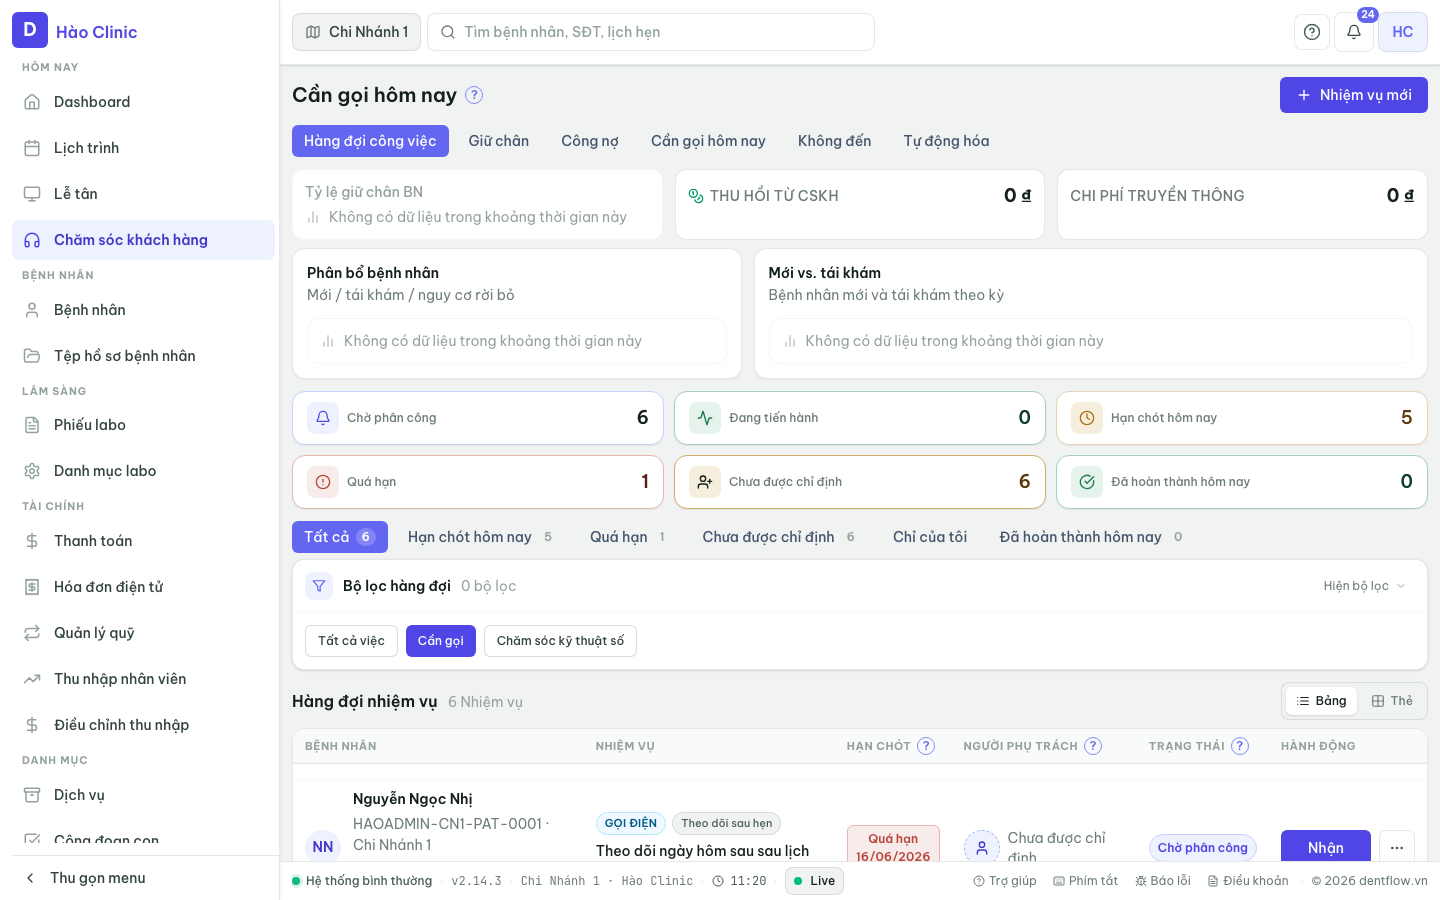1440x900 pixels.
Task: Click the Người phụ trách column help icon
Action: point(1093,746)
